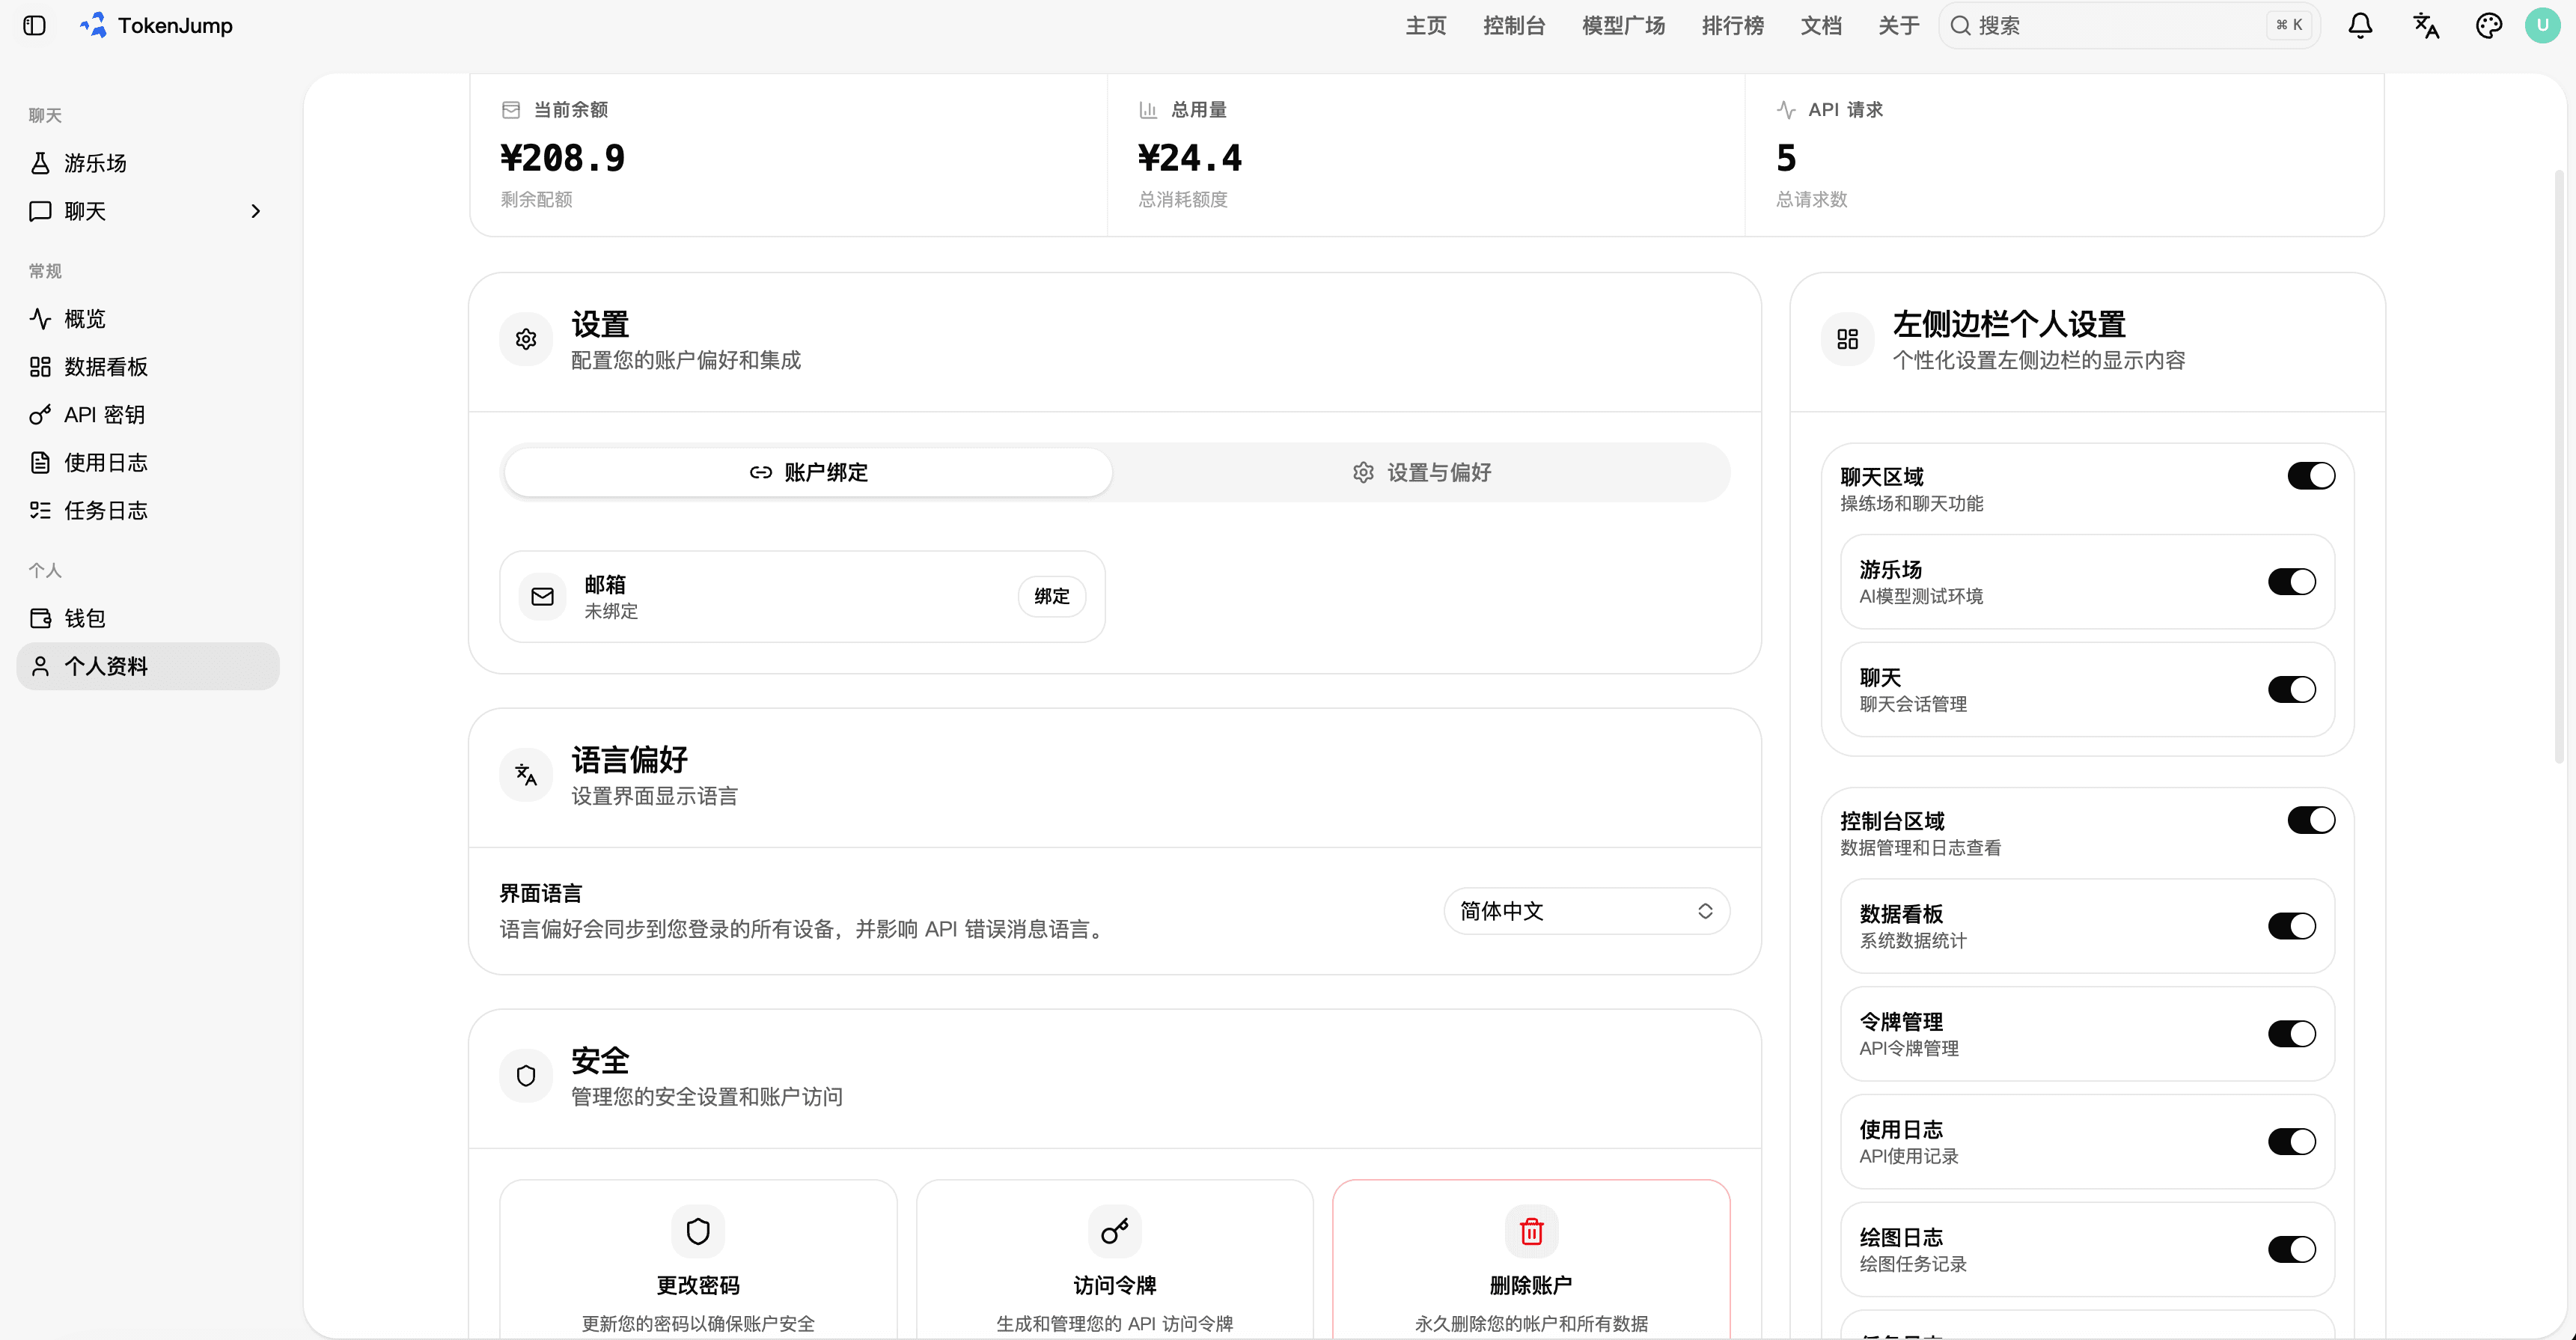Toggle the 令牌管理 switch
Viewport: 2576px width, 1340px height.
2292,1034
